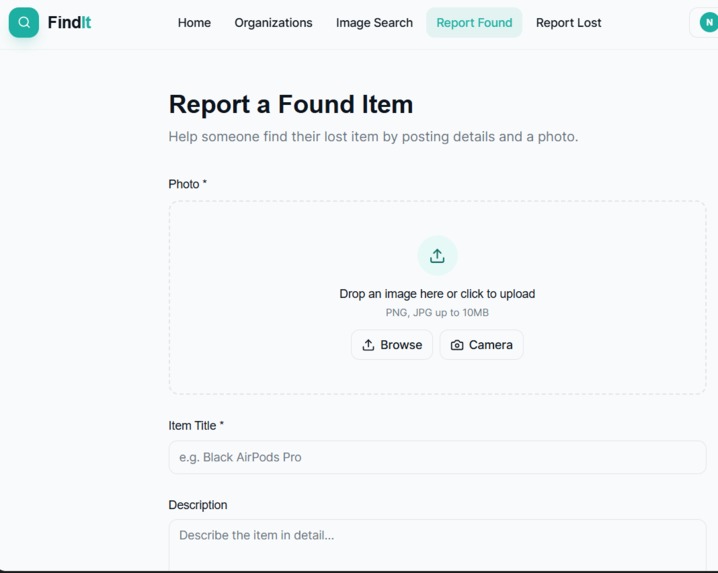Click the Browse button to pick a photo
The image size is (718, 573).
coord(392,345)
